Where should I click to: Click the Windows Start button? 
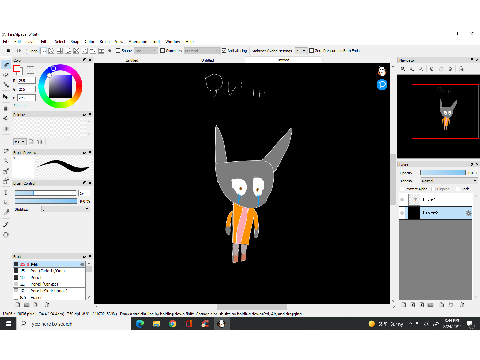click(x=8, y=324)
